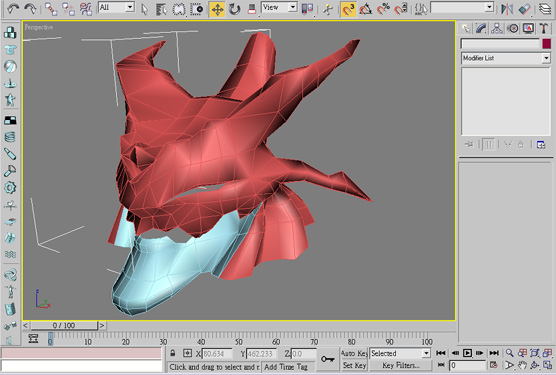Activate the Select and Scale tool
556x375 pixels.
252,9
